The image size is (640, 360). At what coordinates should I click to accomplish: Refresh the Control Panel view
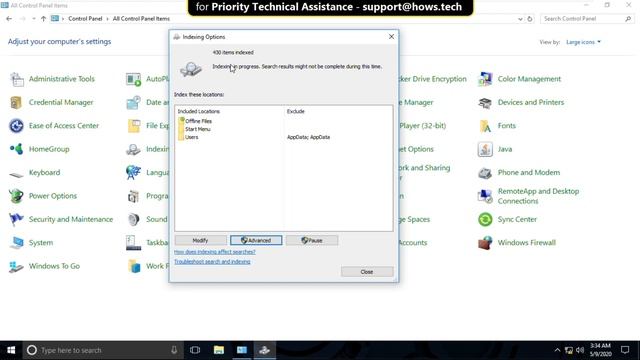[x=530, y=19]
